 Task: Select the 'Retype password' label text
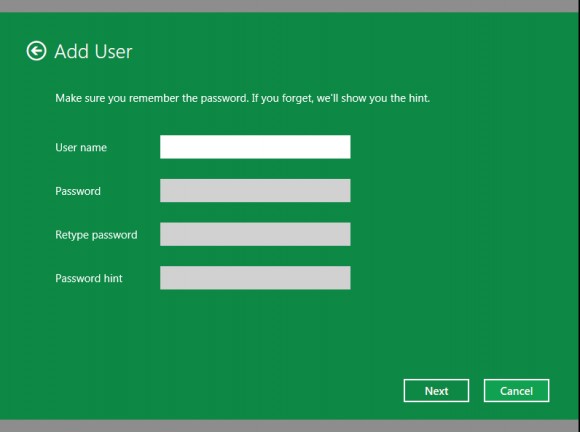coord(96,235)
